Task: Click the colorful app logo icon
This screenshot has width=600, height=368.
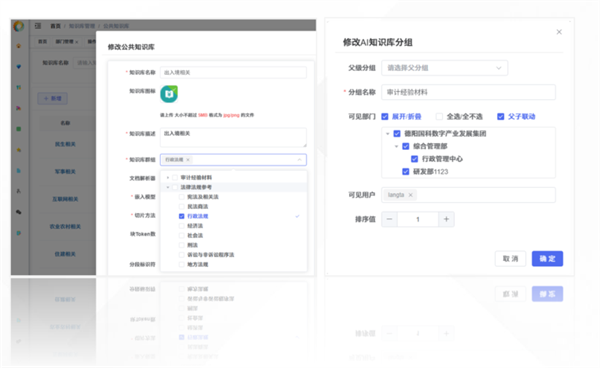Action: (x=18, y=26)
